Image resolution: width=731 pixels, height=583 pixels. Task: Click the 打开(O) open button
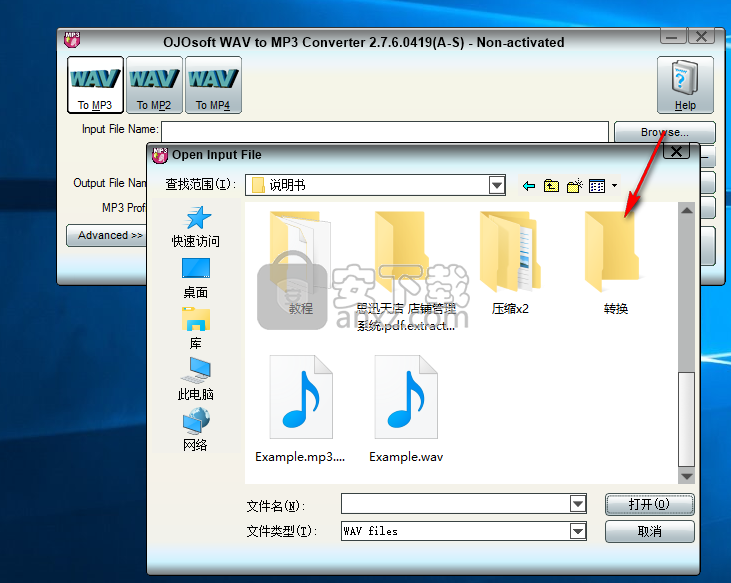(649, 504)
